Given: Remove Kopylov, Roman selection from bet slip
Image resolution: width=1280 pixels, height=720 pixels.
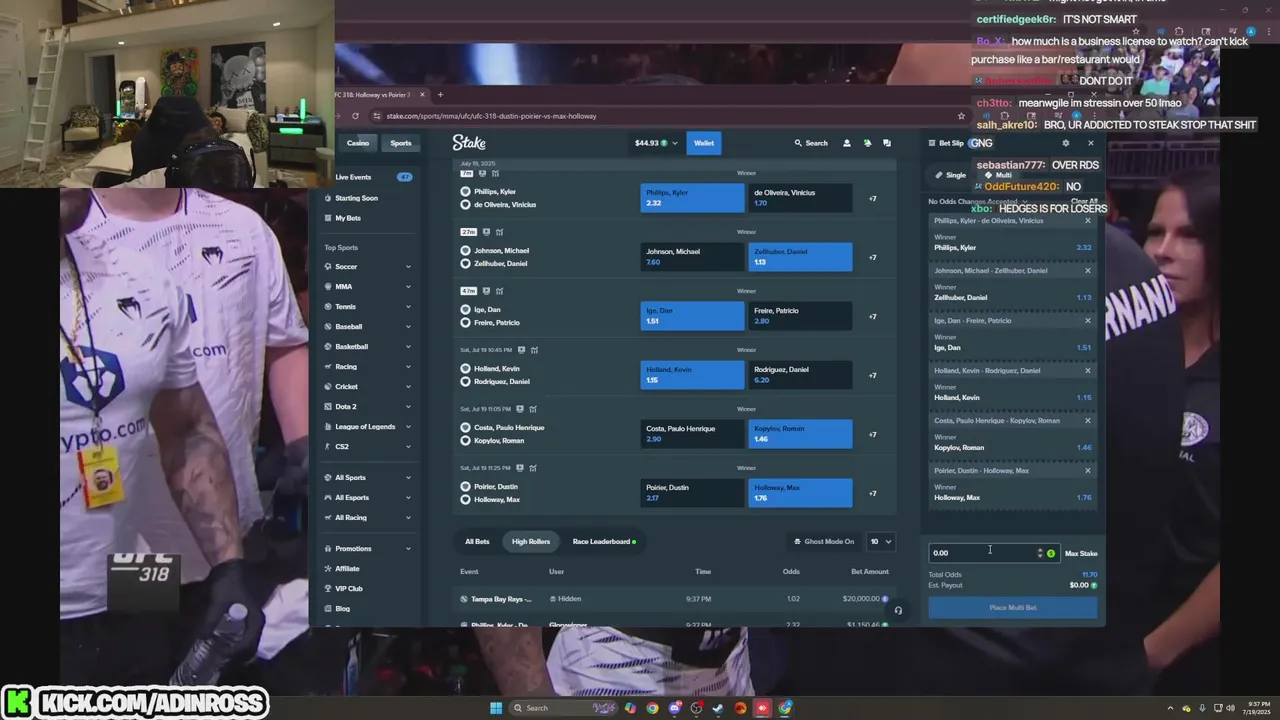Looking at the screenshot, I should [x=1088, y=421].
